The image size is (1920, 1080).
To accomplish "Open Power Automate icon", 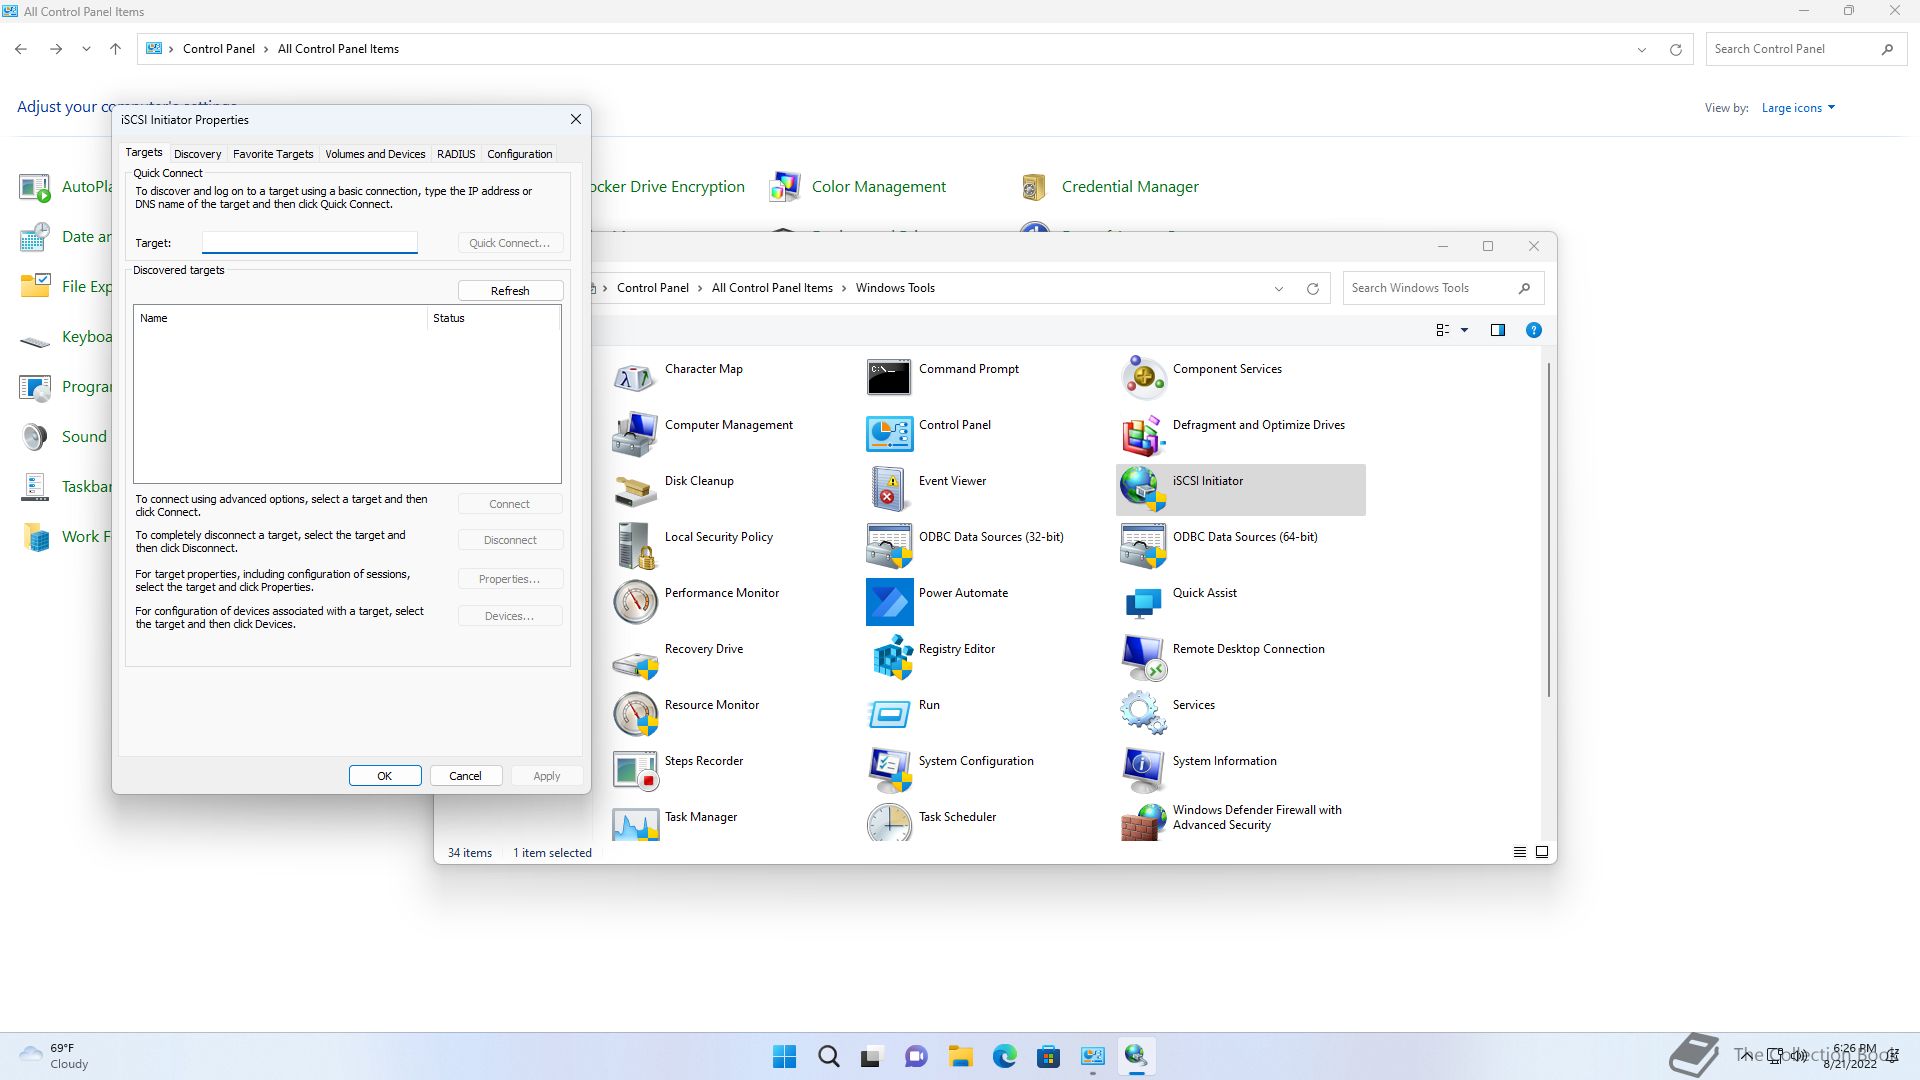I will 889,602.
